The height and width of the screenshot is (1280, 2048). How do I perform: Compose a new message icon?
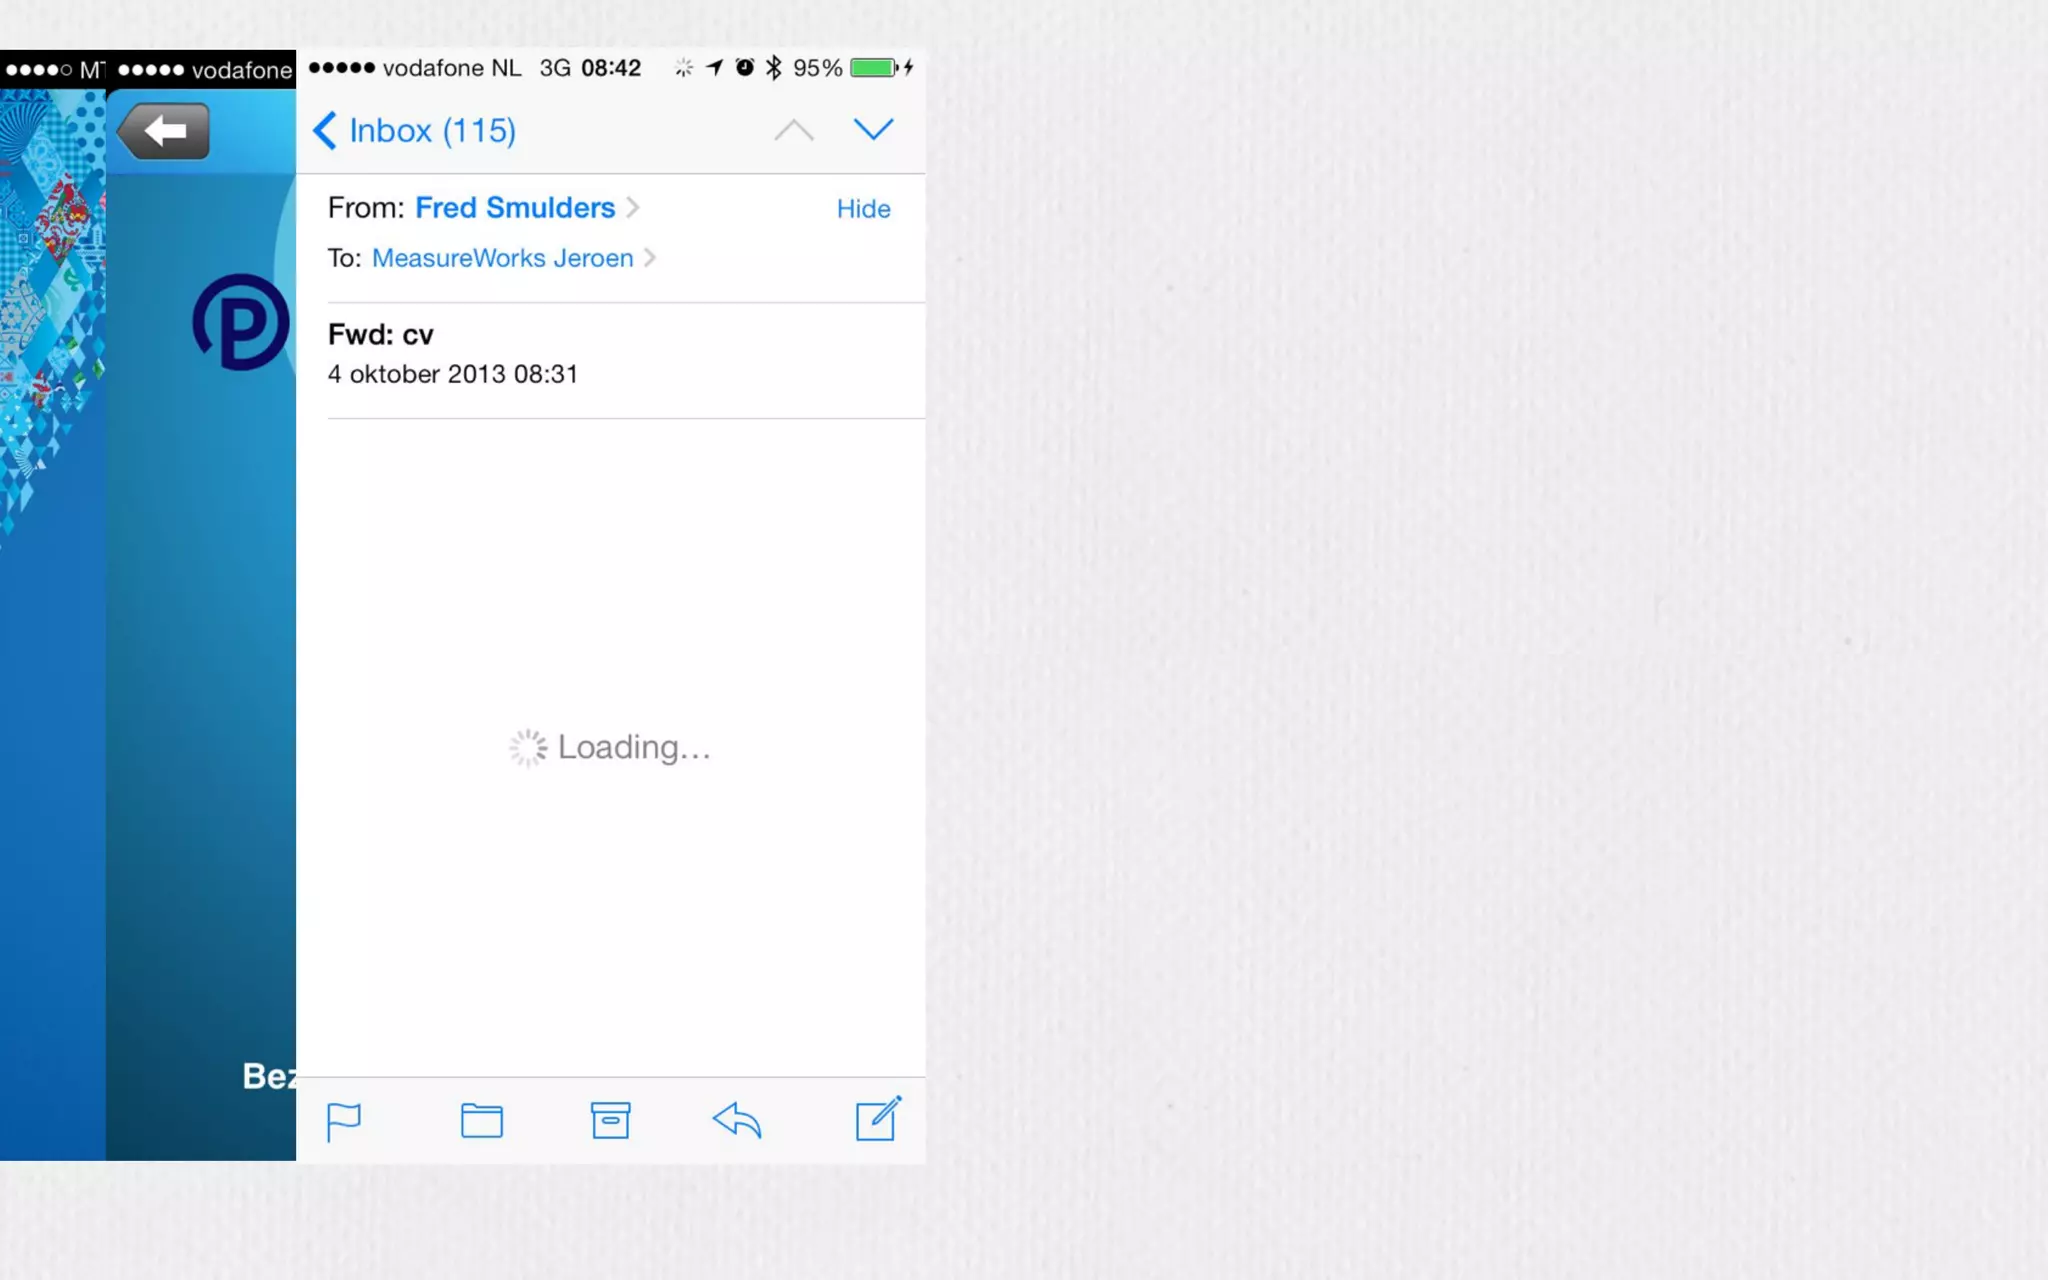click(878, 1119)
